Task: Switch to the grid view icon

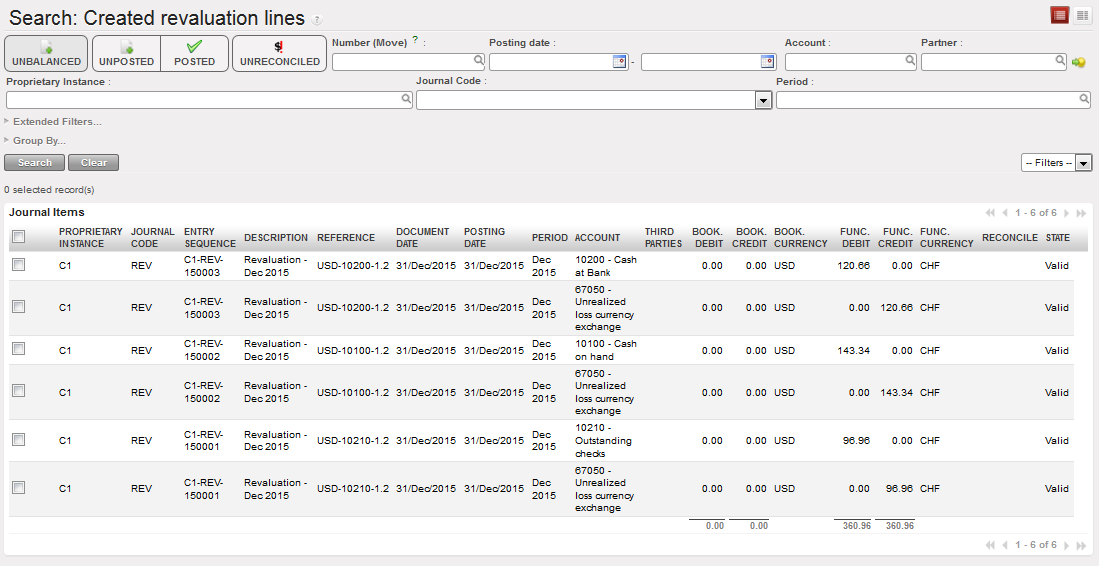Action: coord(1082,15)
